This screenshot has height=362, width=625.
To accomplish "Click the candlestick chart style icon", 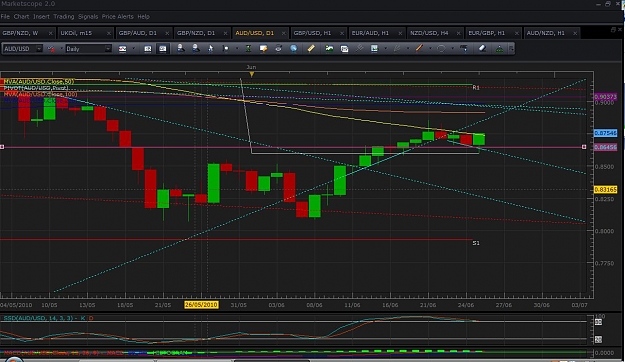I will coord(122,49).
